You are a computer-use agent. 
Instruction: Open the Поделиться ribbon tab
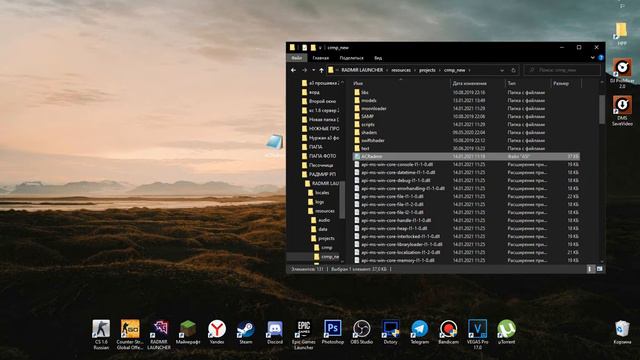351,58
